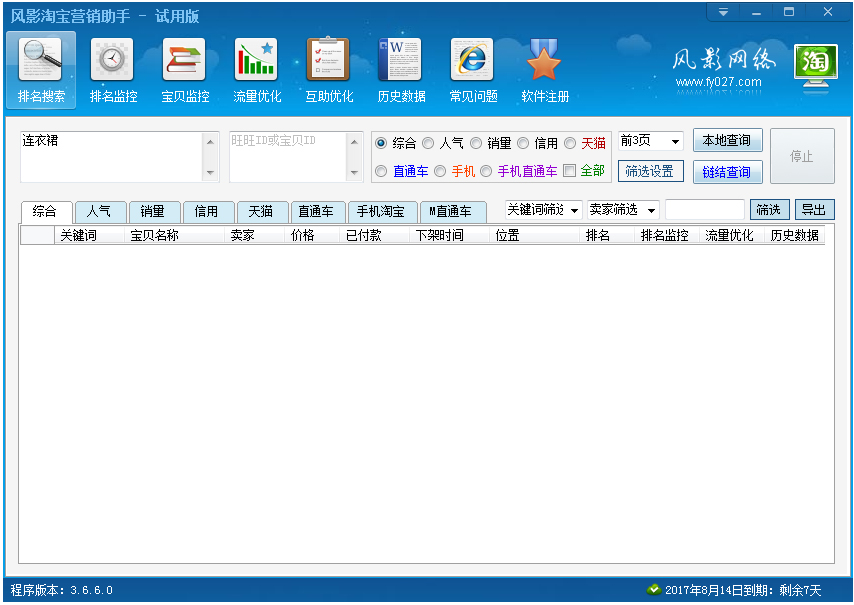Open the 流量优化 chart icon

click(256, 59)
